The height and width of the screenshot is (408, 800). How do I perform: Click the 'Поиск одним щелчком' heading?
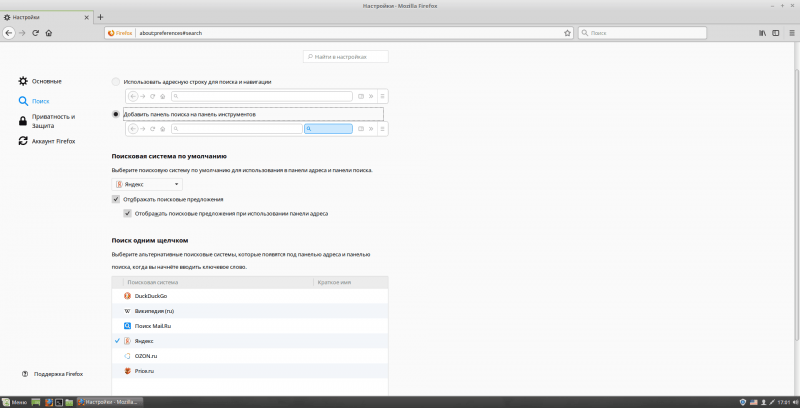coord(151,240)
